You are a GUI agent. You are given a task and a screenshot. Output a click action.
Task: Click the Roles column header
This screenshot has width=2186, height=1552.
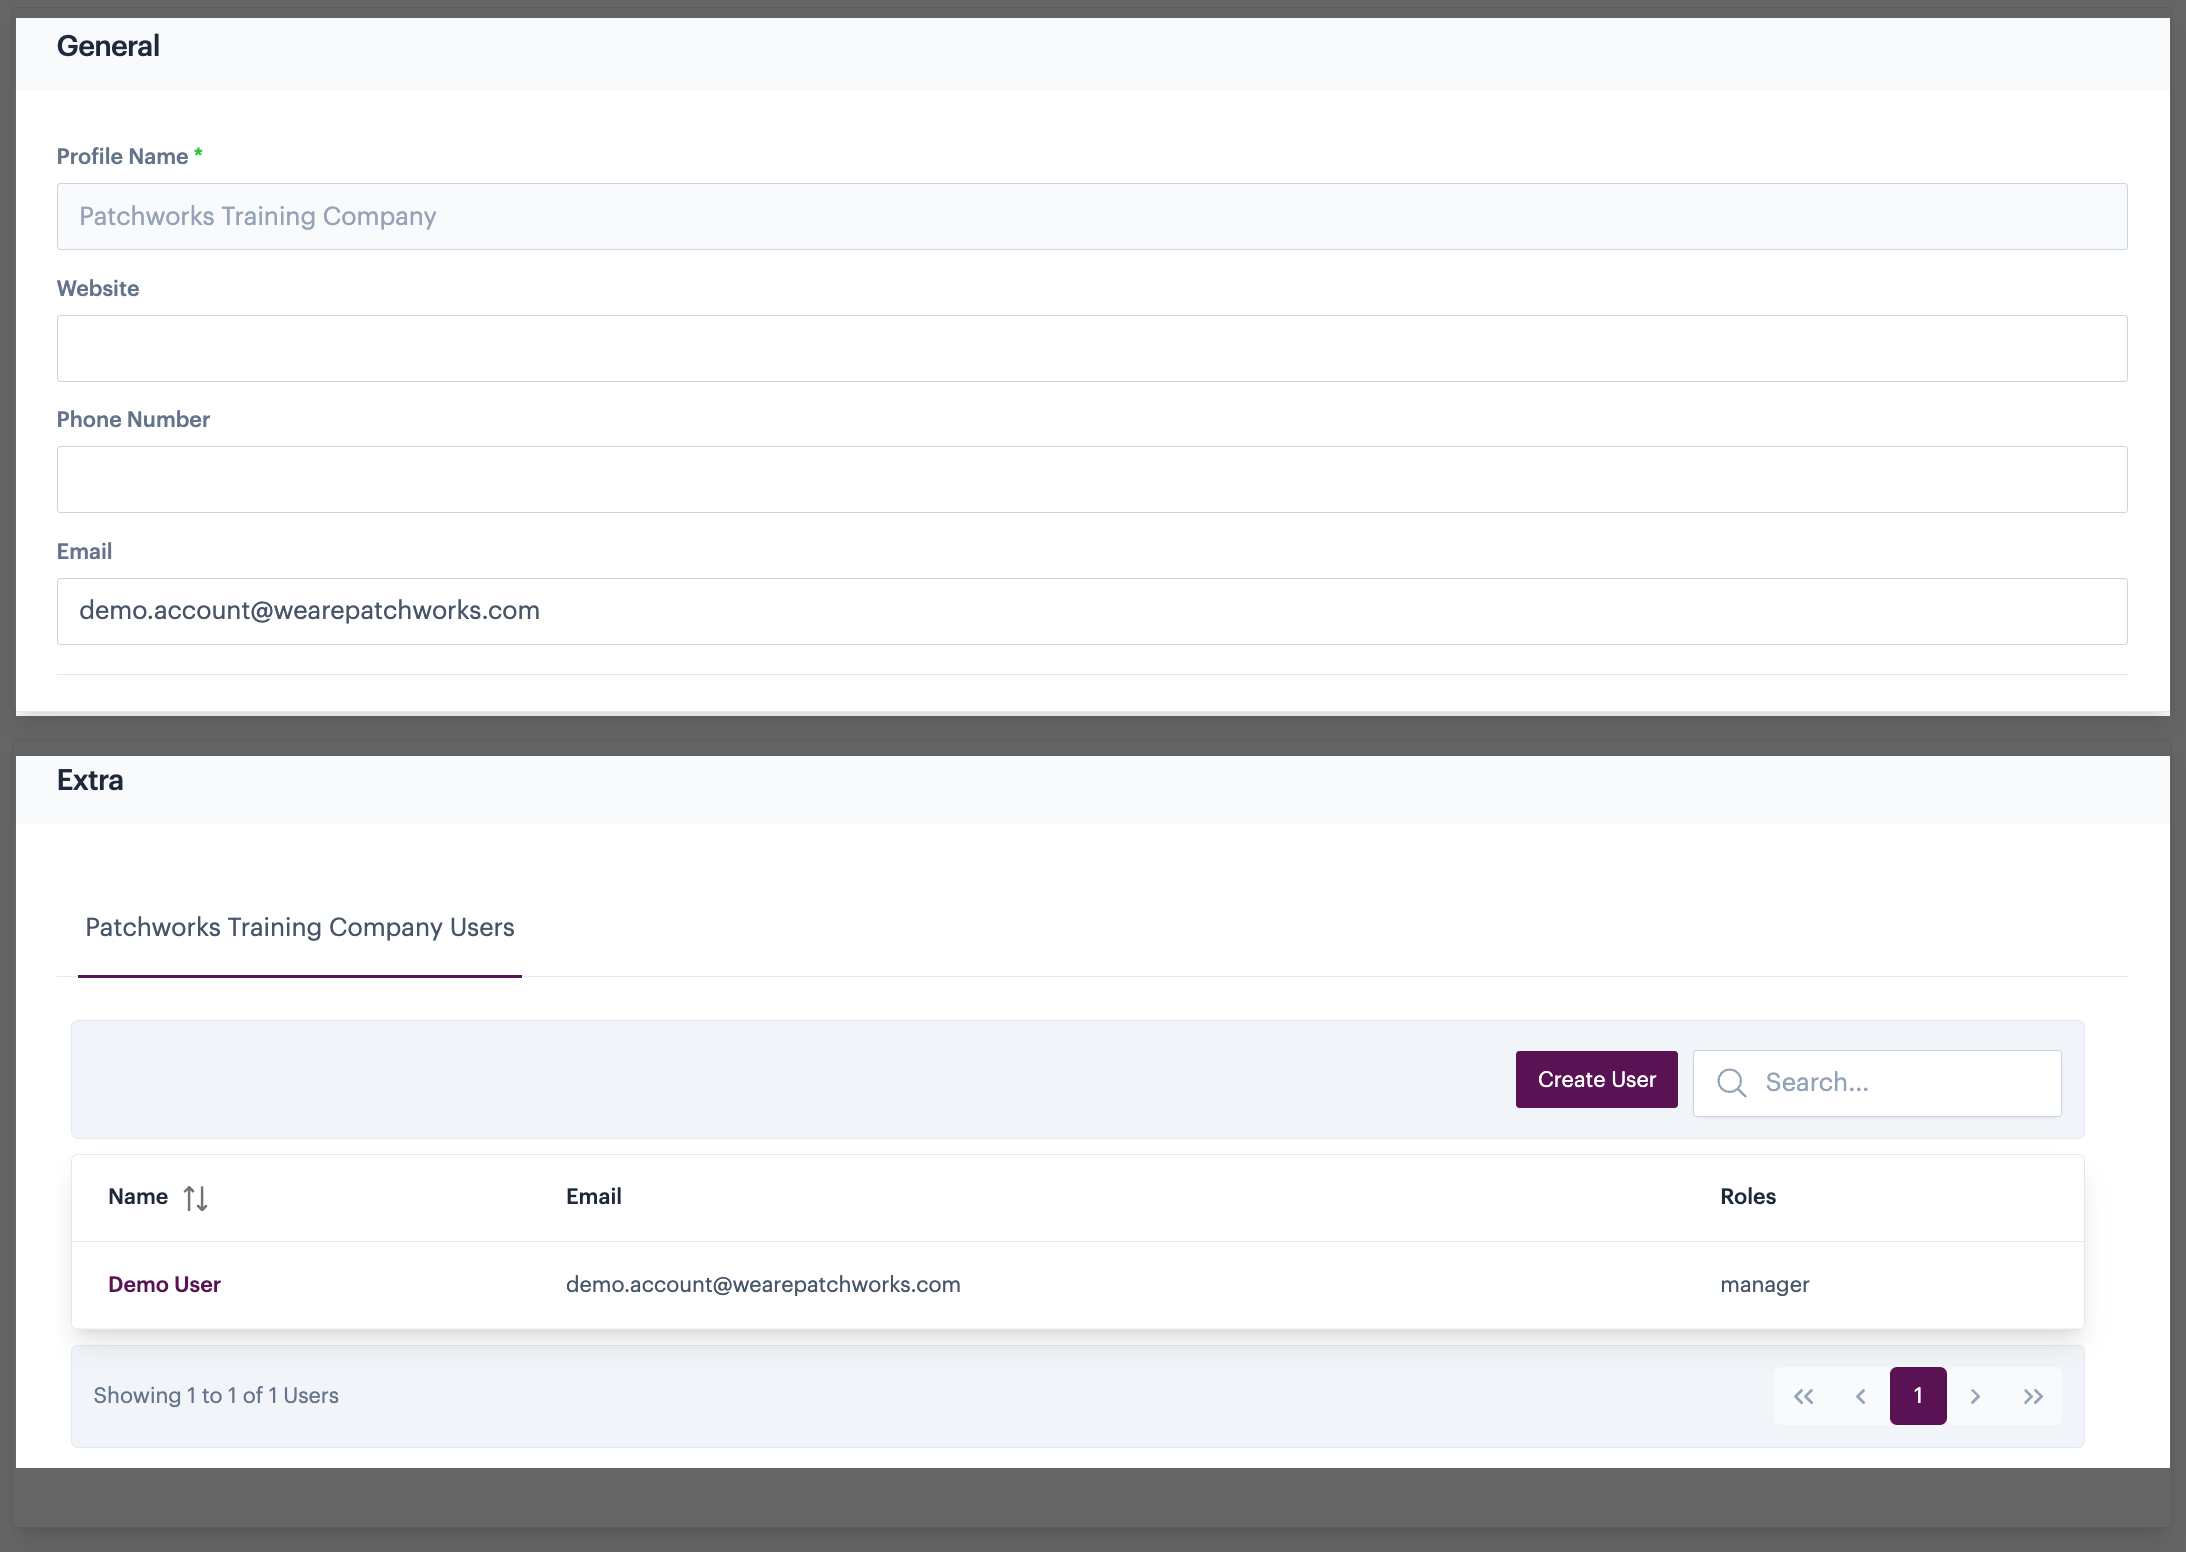click(x=1747, y=1197)
